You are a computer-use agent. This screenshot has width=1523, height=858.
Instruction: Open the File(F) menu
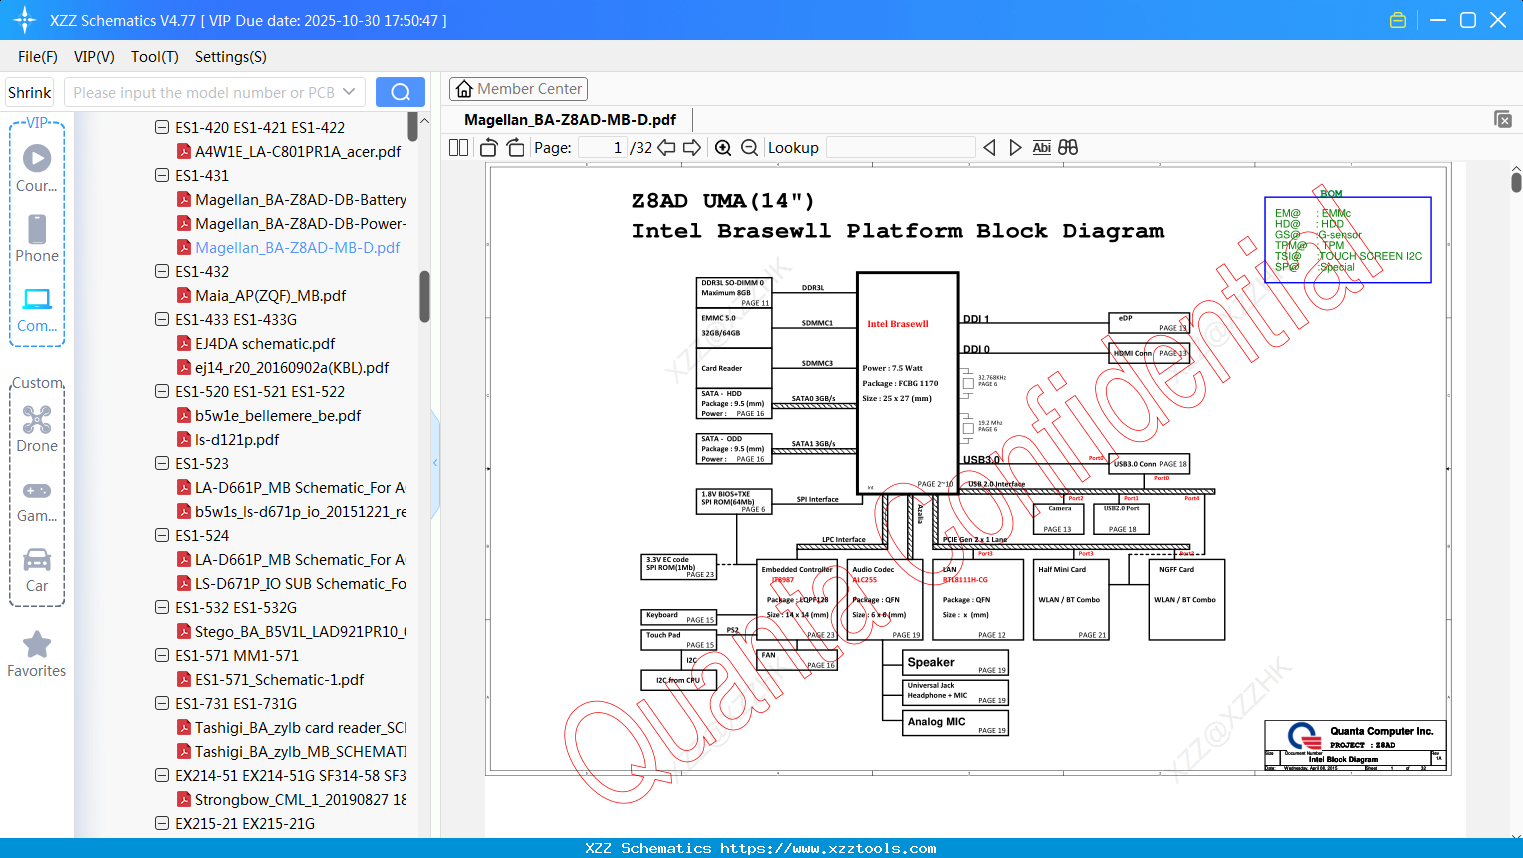38,57
